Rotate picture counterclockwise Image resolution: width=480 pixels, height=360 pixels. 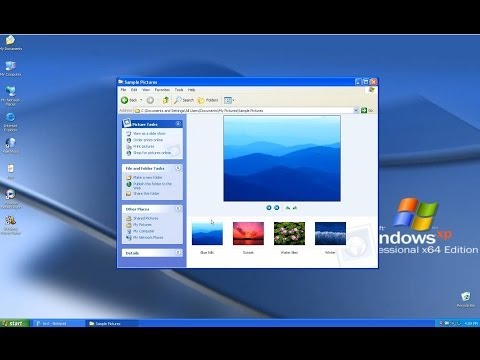(295, 208)
